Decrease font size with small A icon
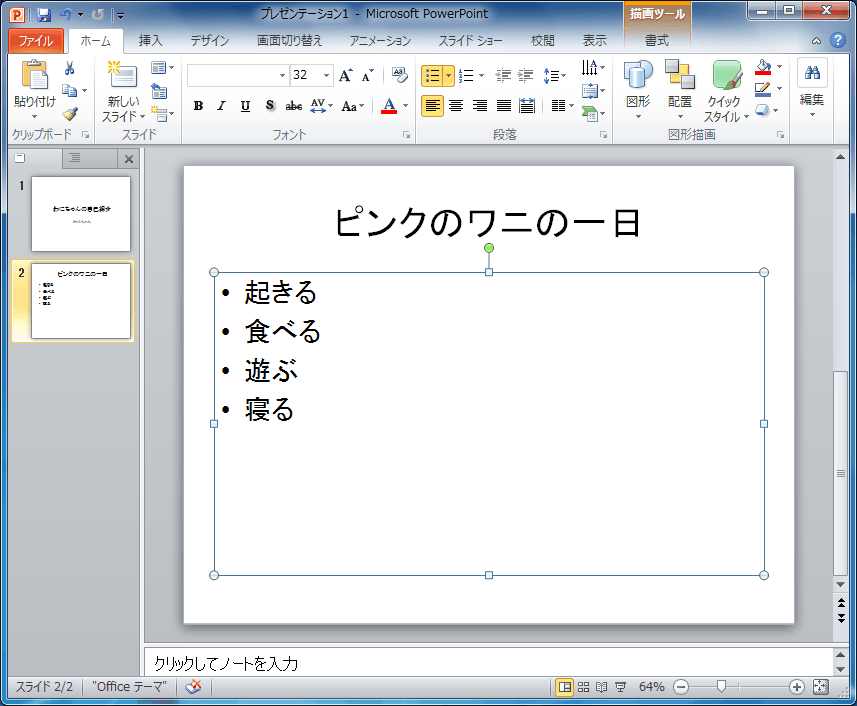The image size is (857, 706). tap(368, 75)
